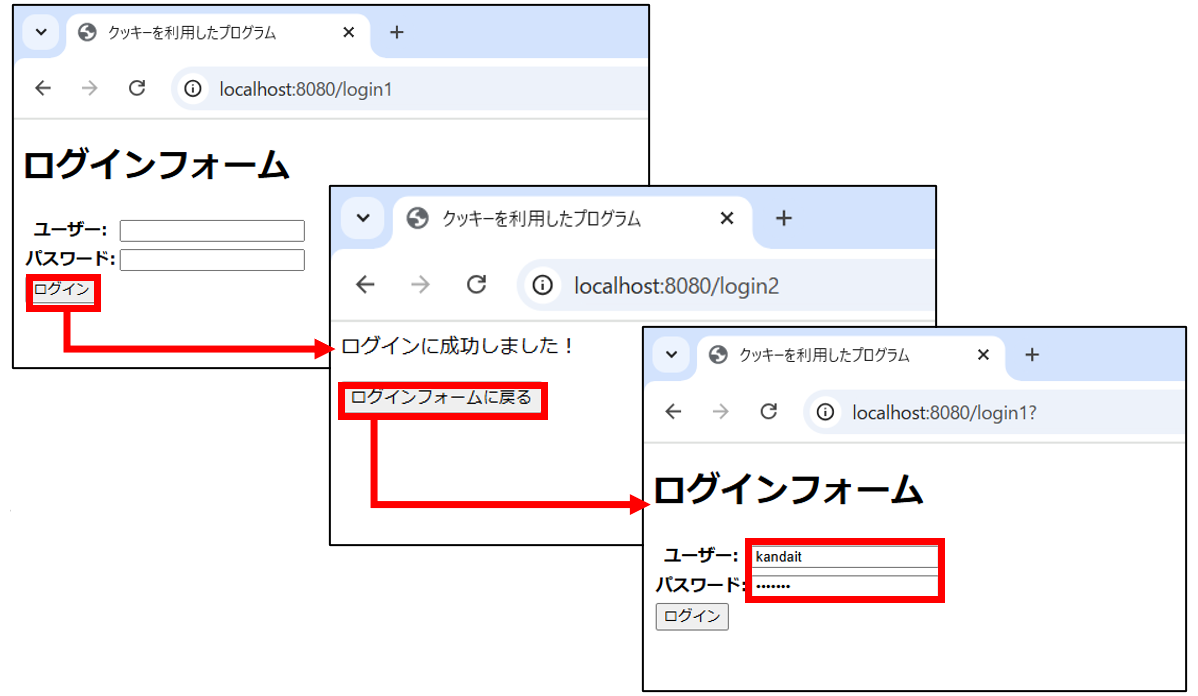Open new tab with plus in login2 window
Screen dimensions: 1198x696
click(784, 218)
